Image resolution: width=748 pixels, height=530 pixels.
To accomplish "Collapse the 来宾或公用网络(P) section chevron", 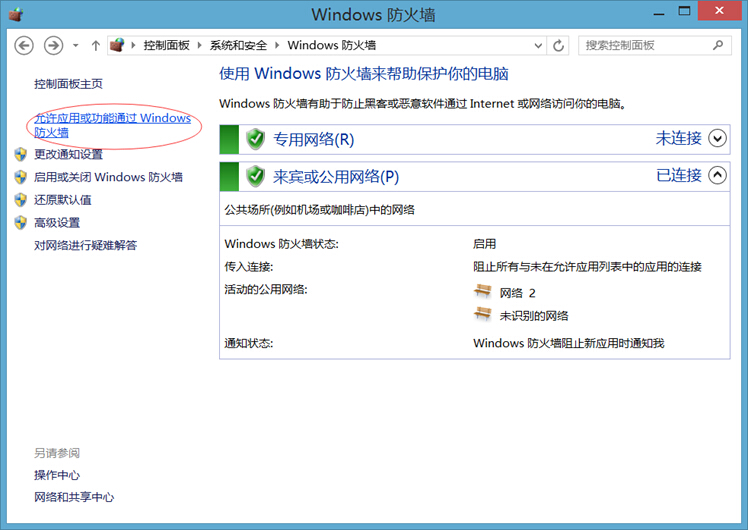I will pyautogui.click(x=717, y=175).
